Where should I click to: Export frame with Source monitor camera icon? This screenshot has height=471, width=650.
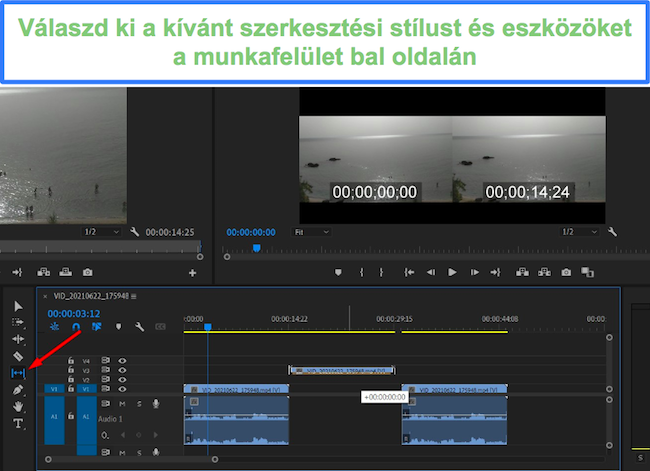coord(87,272)
